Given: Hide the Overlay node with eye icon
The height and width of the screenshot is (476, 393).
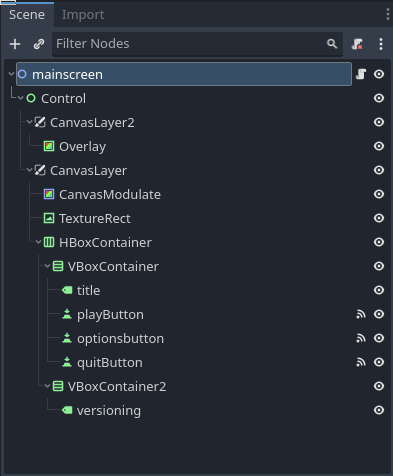Looking at the screenshot, I should (x=379, y=146).
